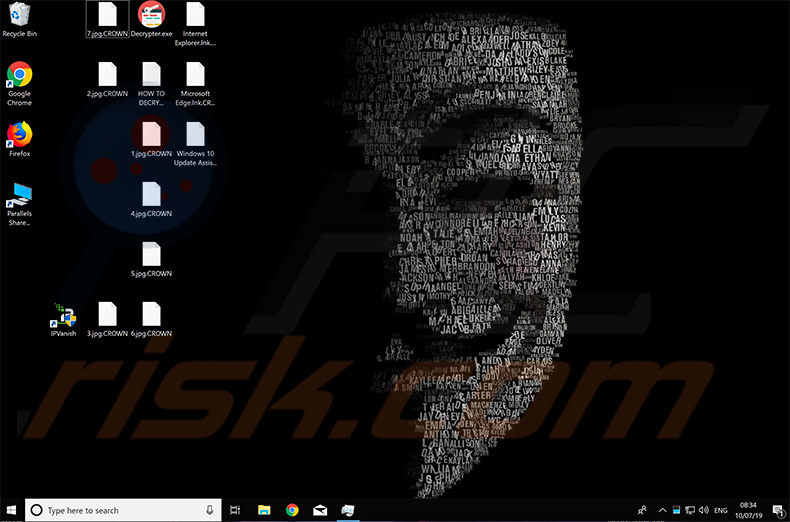
Task: Launch Decrypter.exe desktop icon
Action: click(151, 20)
